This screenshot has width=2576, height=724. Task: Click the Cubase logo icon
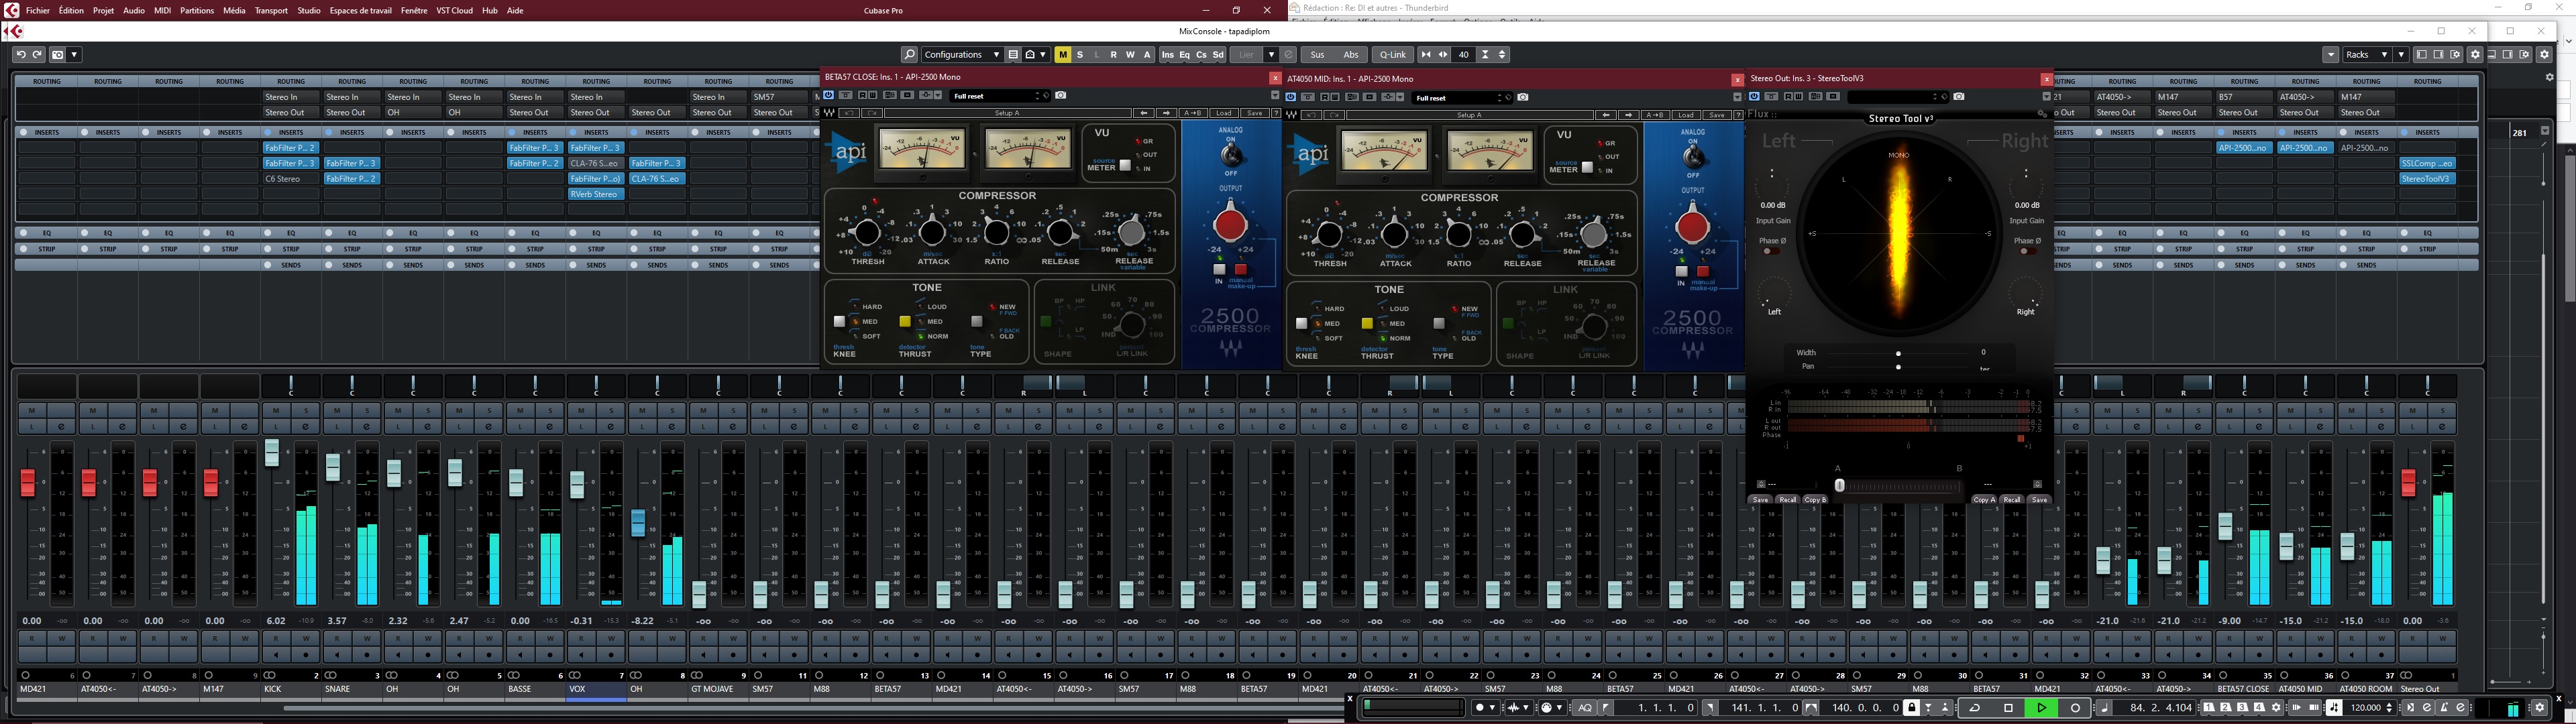11,10
